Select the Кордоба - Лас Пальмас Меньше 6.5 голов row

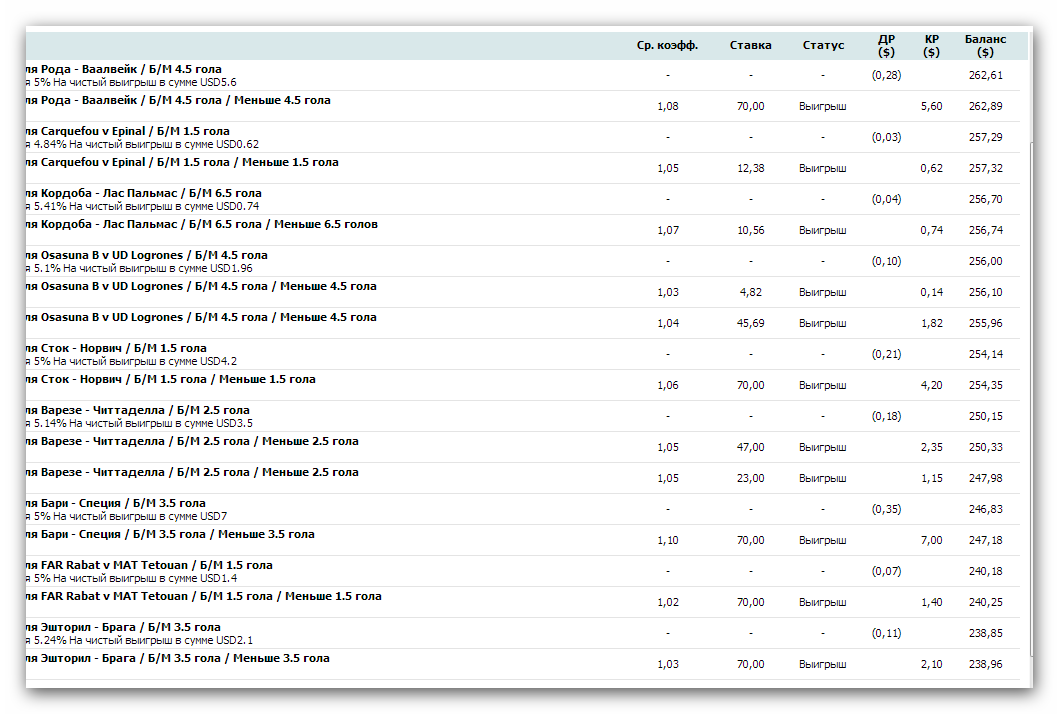pyautogui.click(x=523, y=230)
